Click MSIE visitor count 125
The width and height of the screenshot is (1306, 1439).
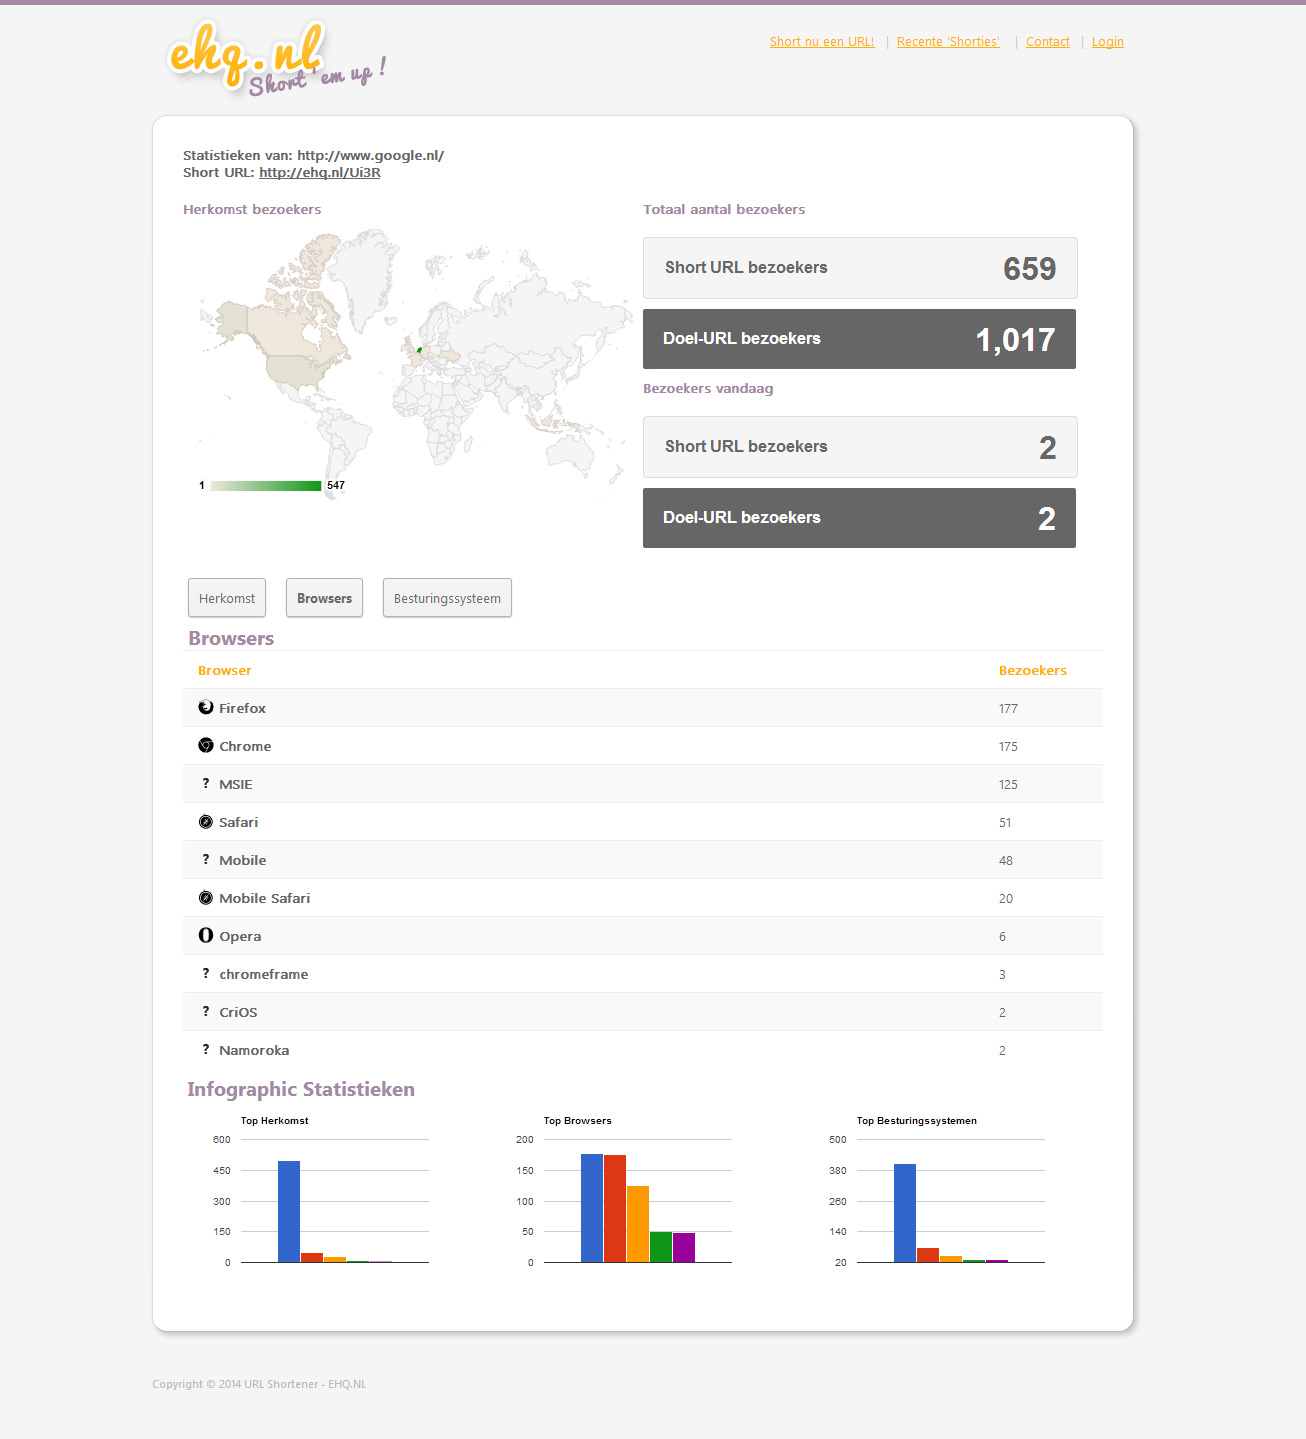(x=1008, y=785)
